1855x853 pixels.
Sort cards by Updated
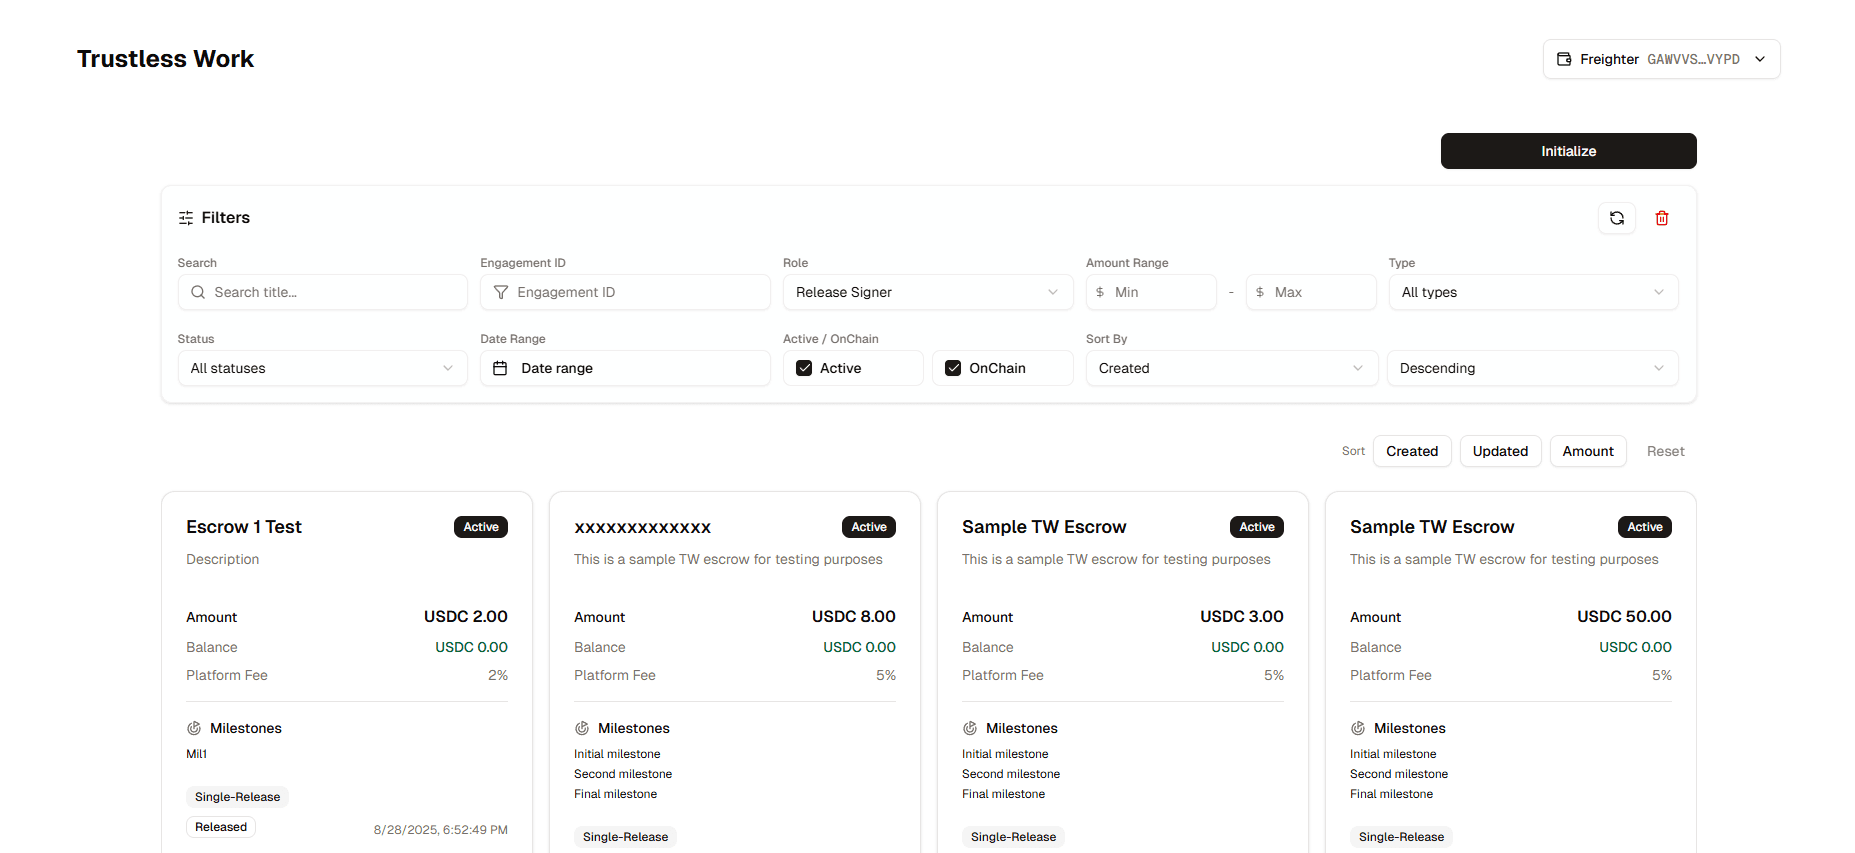pyautogui.click(x=1500, y=451)
